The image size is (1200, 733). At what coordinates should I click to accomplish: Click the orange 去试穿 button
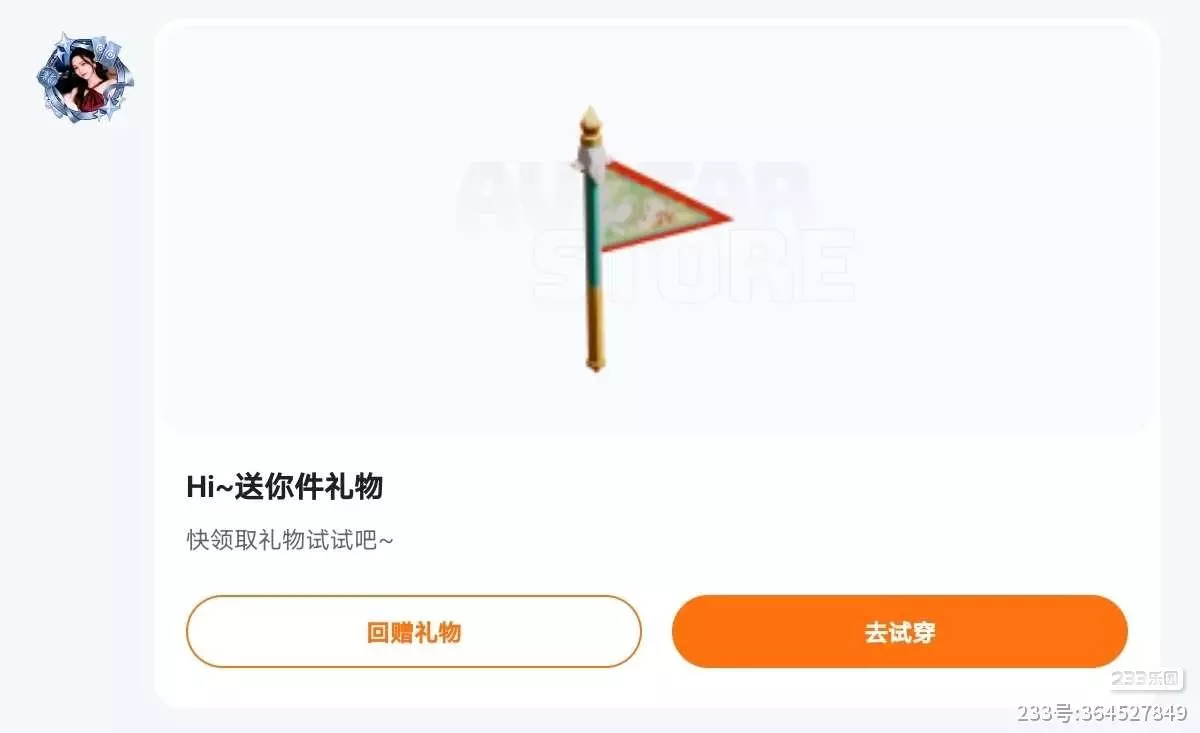click(899, 632)
